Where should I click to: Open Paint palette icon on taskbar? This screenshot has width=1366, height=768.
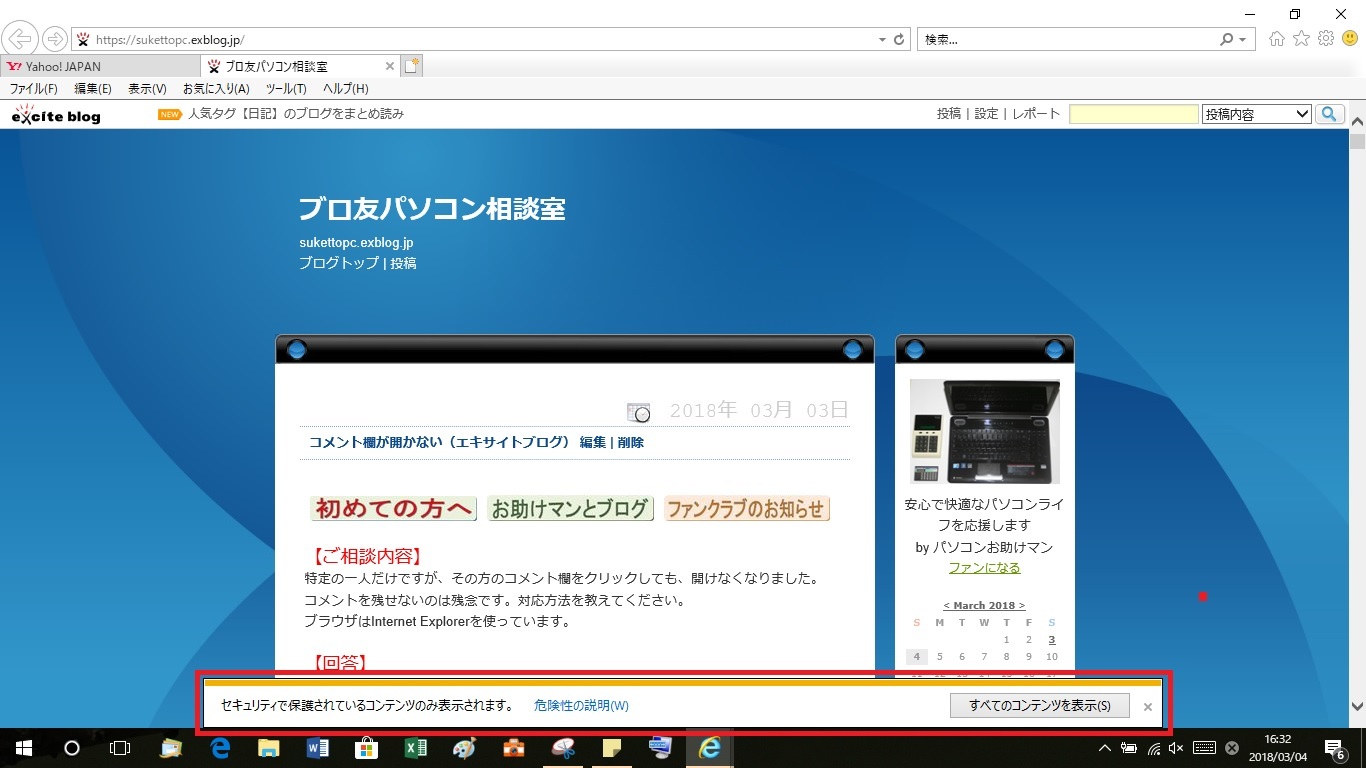point(465,748)
